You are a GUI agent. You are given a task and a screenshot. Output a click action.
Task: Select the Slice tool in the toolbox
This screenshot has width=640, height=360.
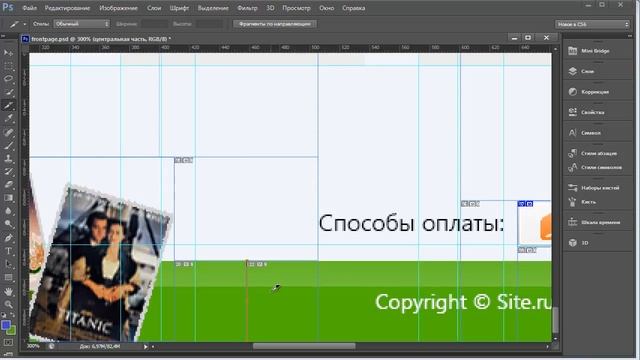click(9, 105)
